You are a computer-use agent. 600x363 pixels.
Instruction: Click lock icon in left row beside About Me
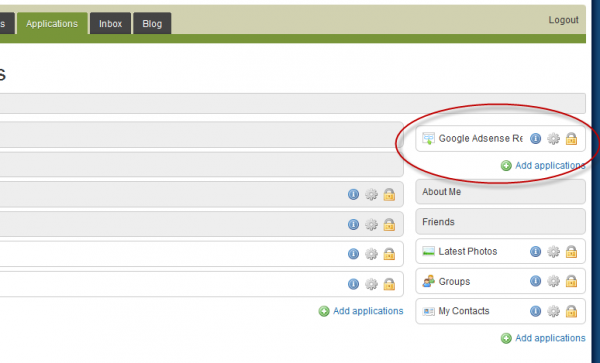click(389, 195)
